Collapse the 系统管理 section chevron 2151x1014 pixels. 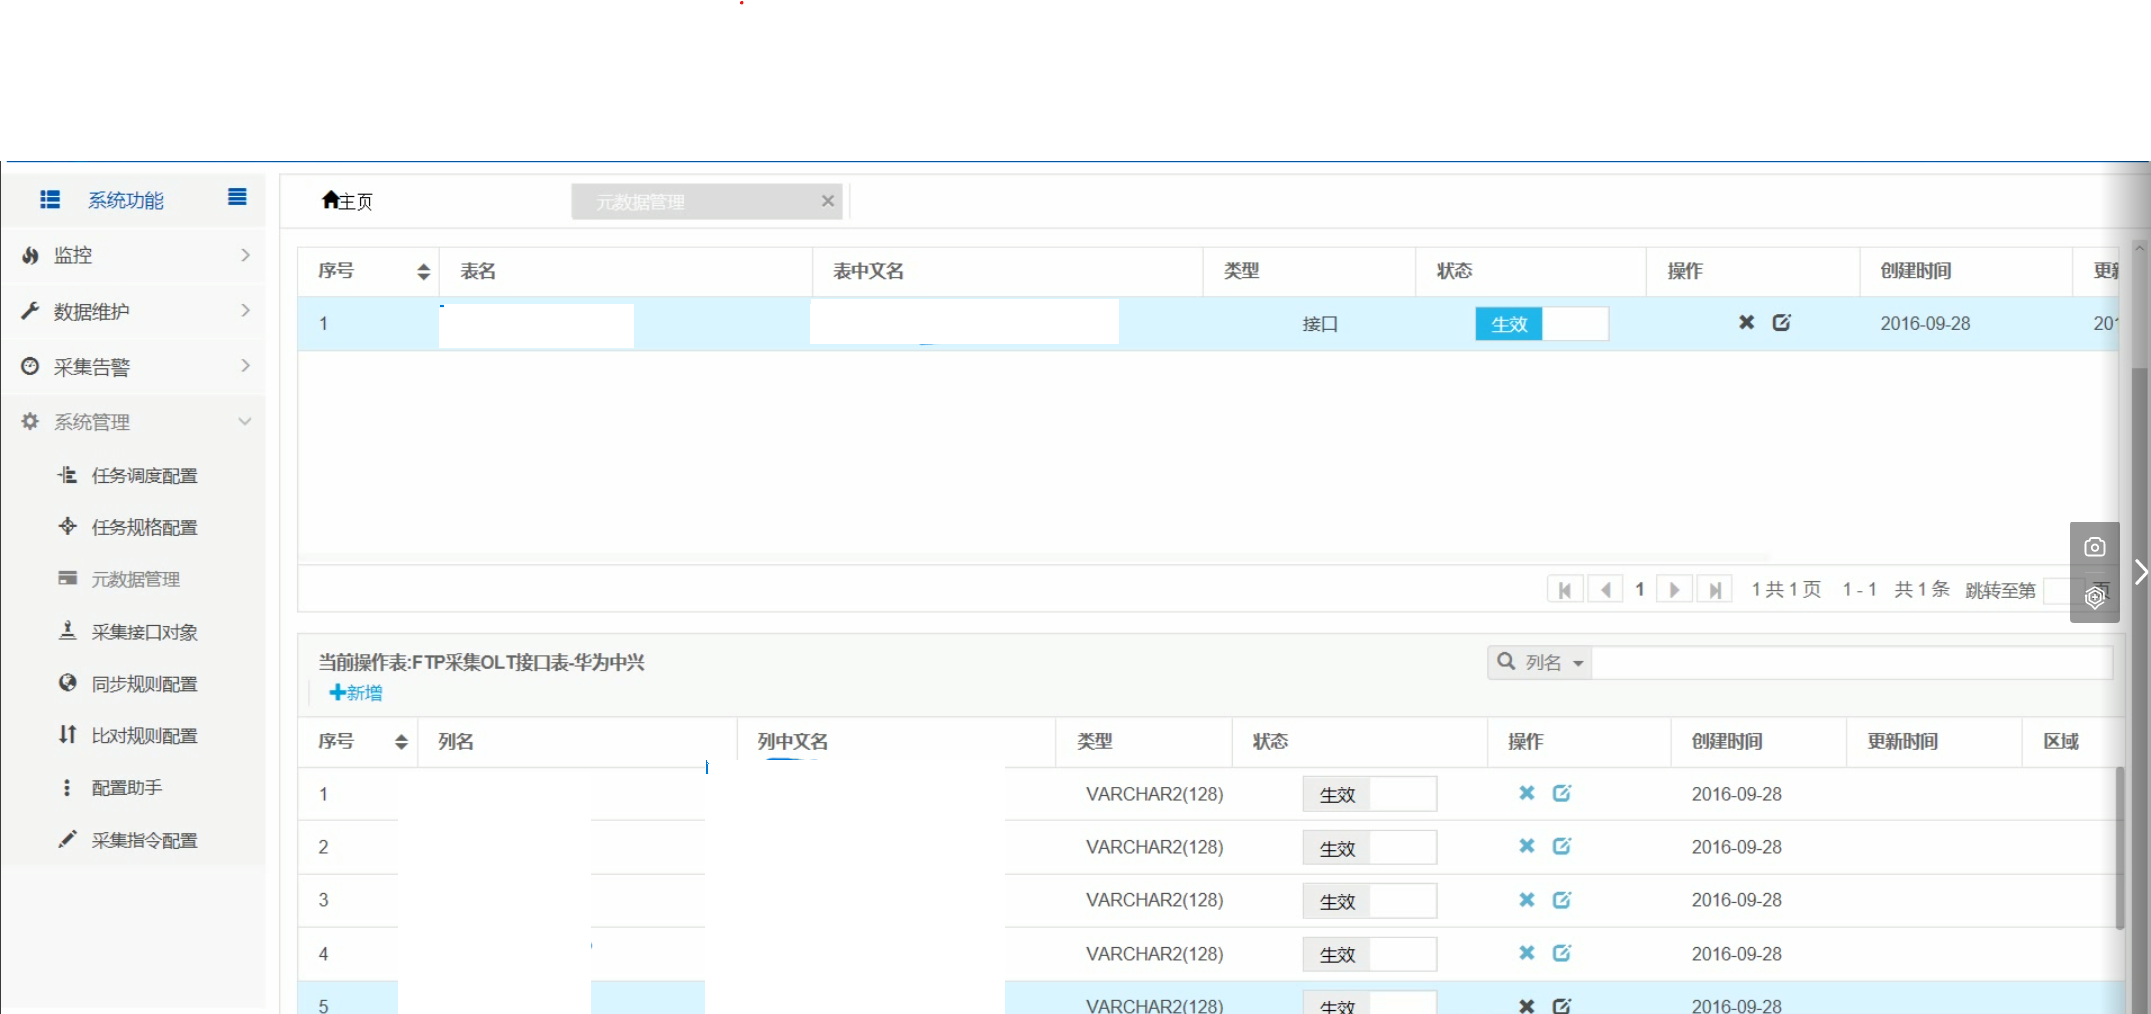[245, 422]
